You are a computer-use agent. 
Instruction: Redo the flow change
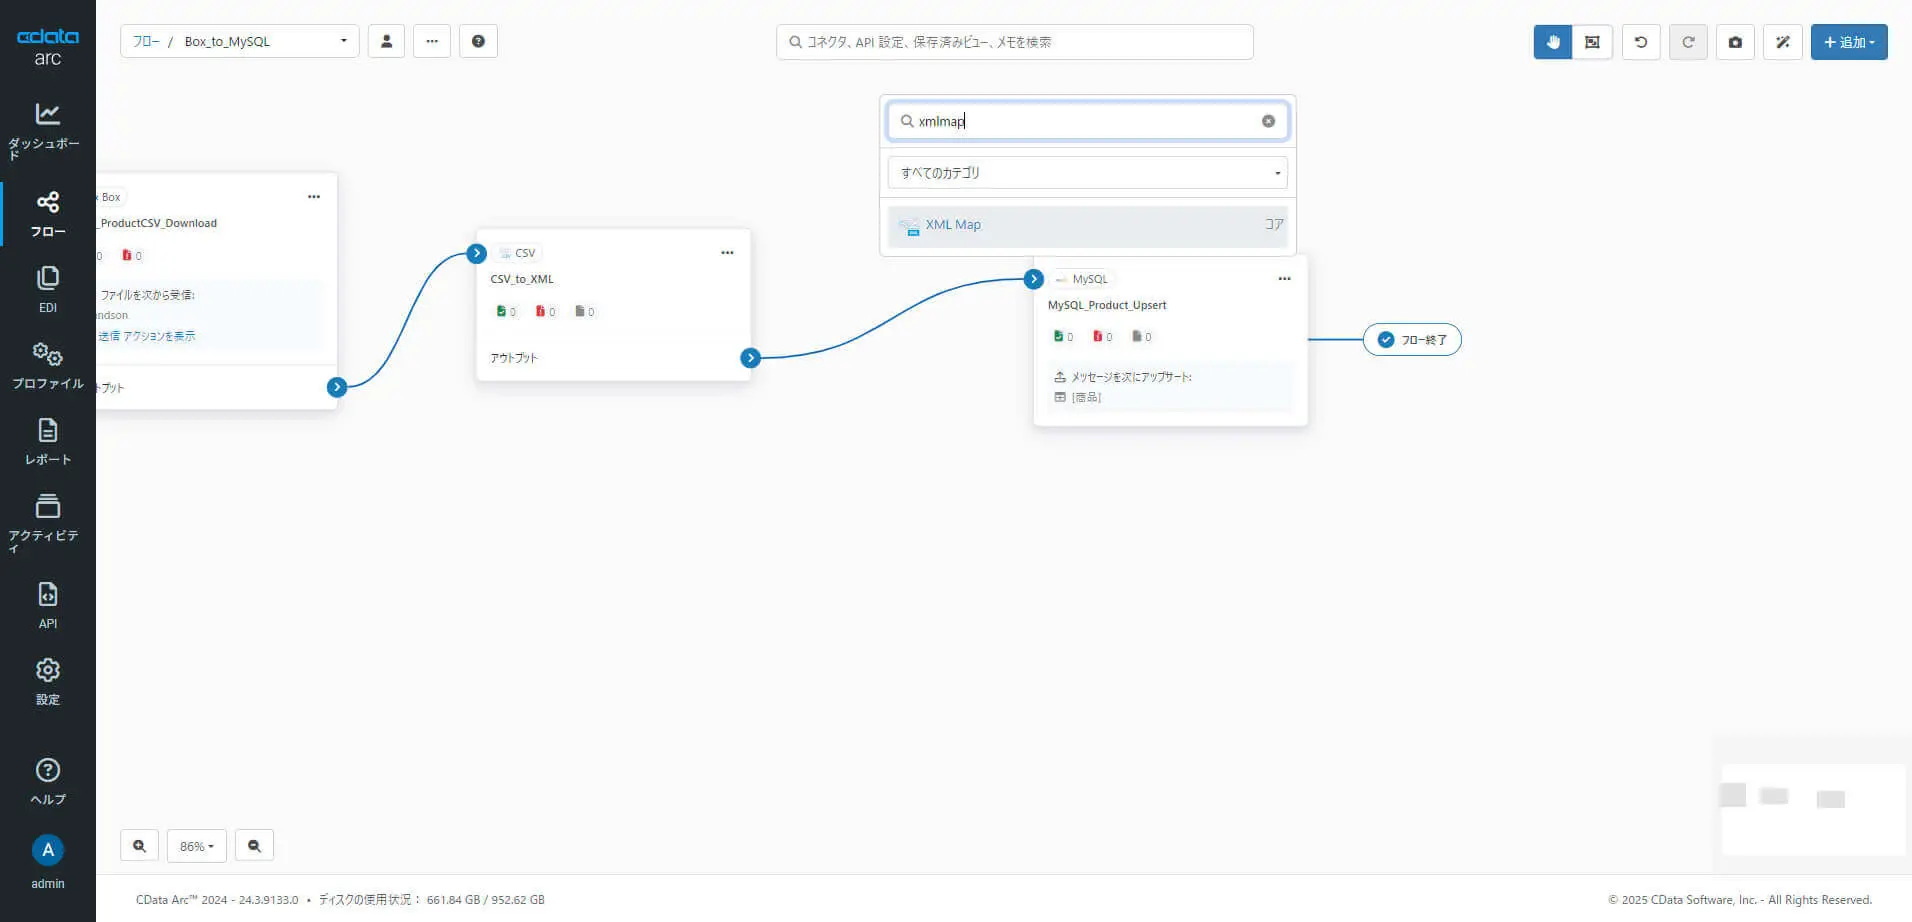click(1688, 42)
